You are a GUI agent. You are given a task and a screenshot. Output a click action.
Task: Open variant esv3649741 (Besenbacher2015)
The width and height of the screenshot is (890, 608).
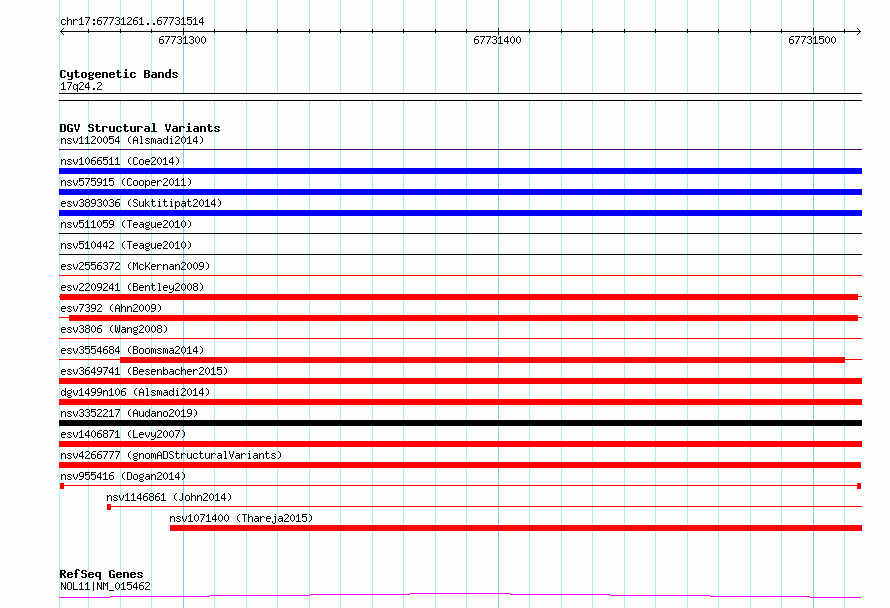point(144,371)
